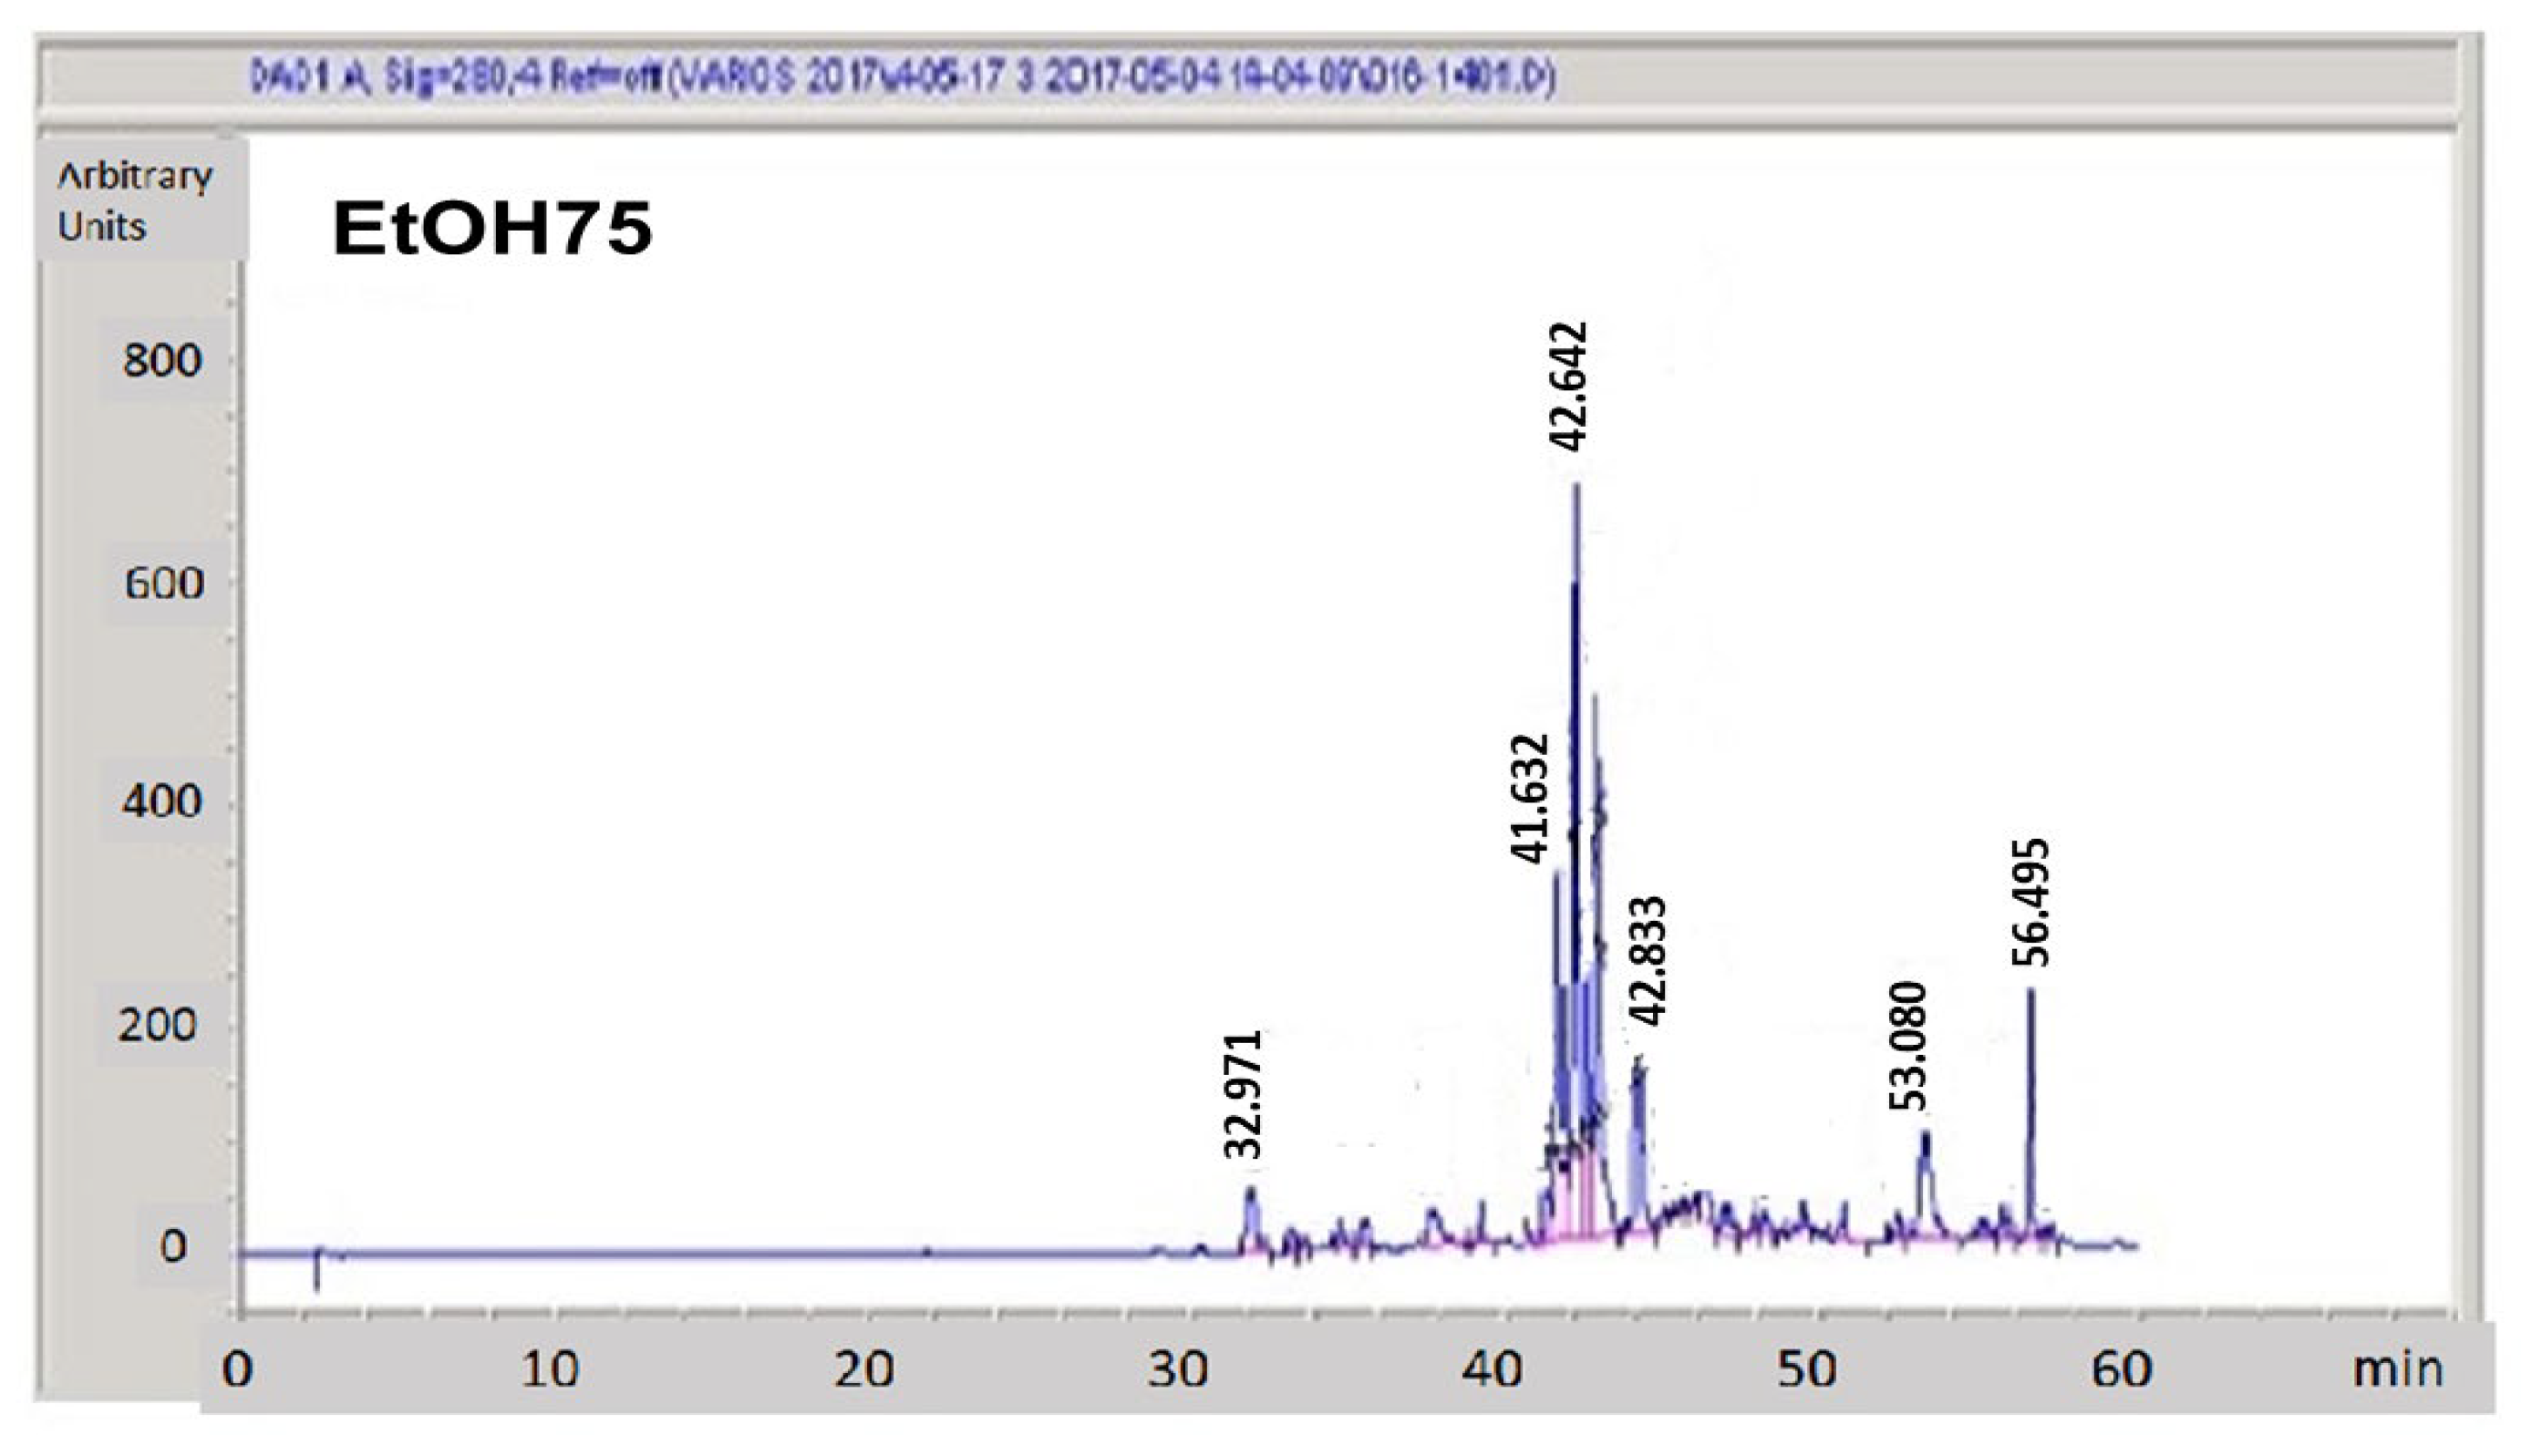Click the 400 y-axis value
Viewport: 2521px width, 1456px height.
(162, 801)
